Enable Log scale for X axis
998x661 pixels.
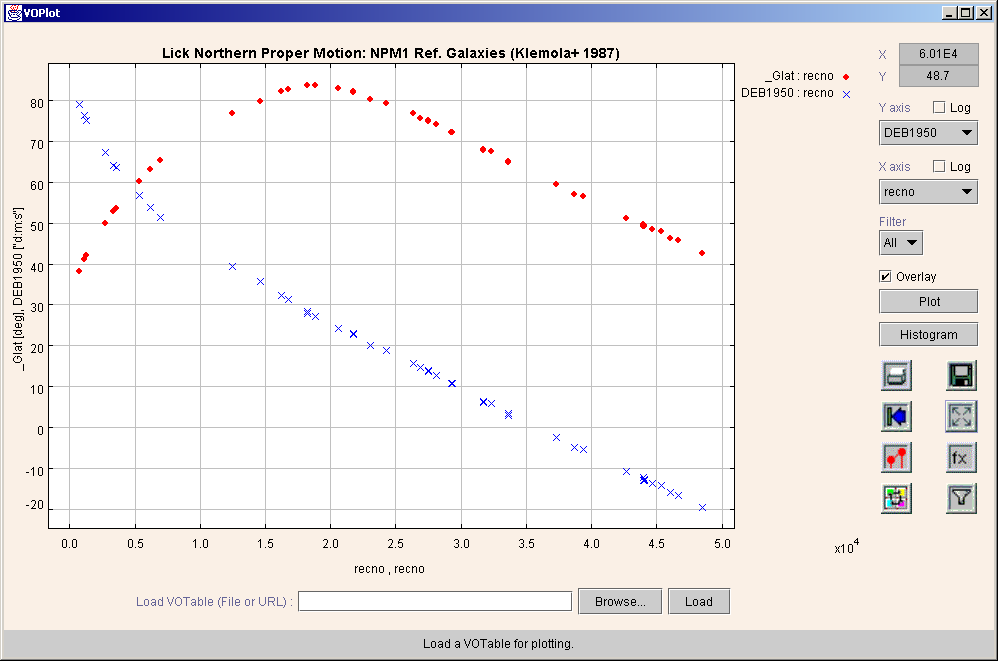[x=939, y=167]
